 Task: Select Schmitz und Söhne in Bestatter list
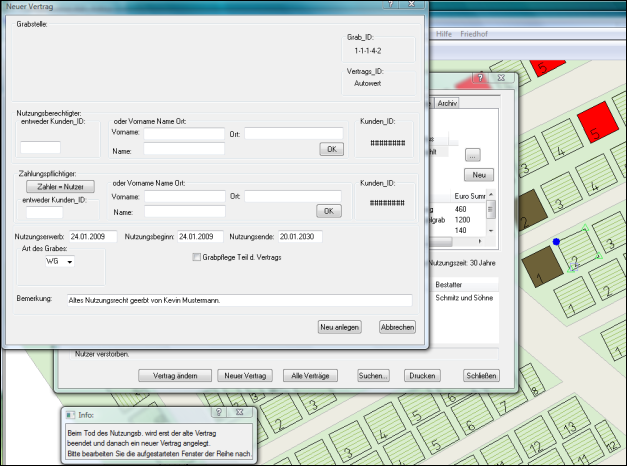pos(464,298)
